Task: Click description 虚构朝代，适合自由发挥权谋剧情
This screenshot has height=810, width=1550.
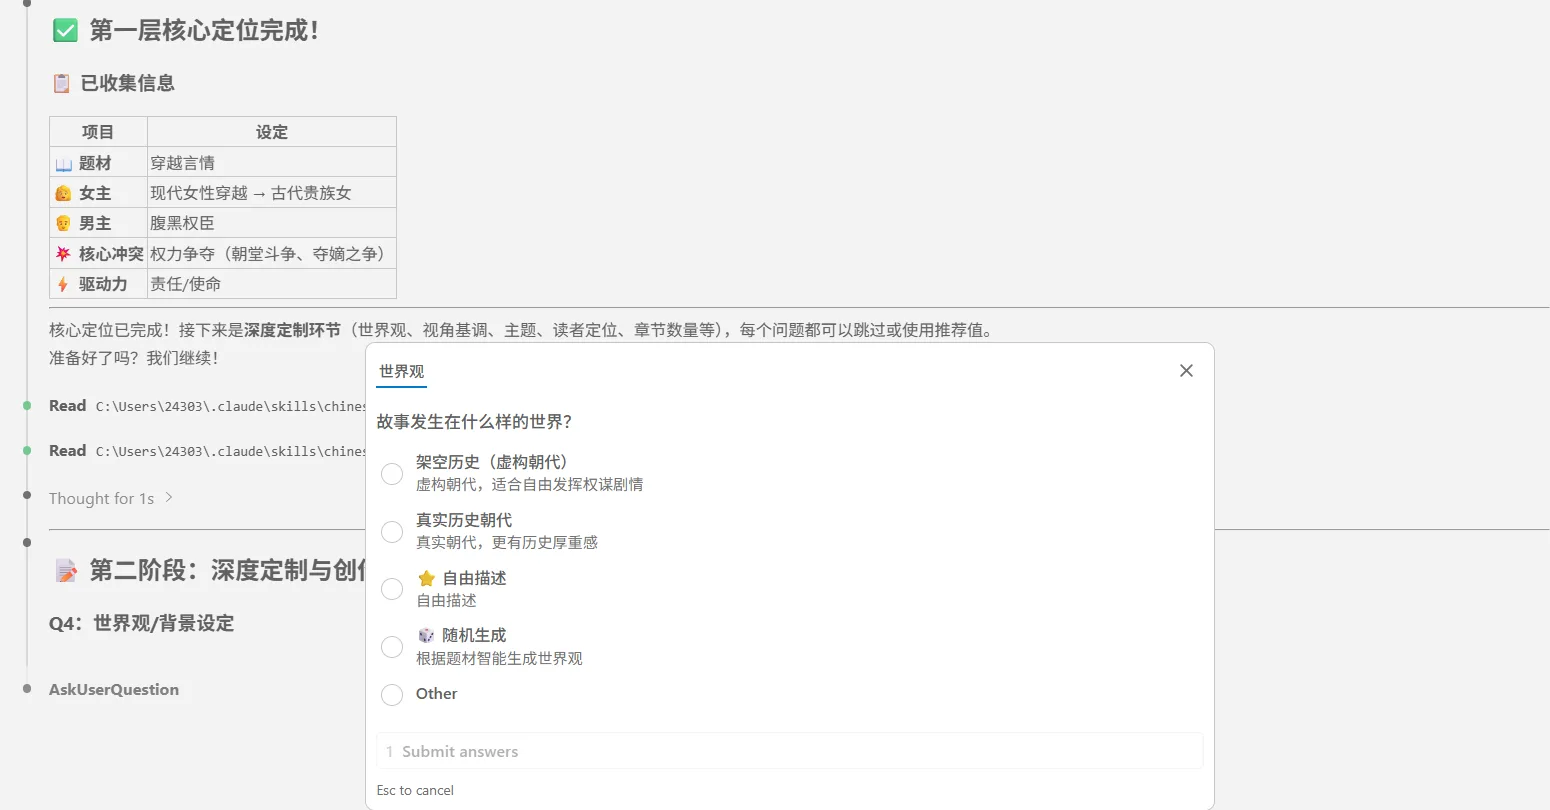Action: pos(530,484)
